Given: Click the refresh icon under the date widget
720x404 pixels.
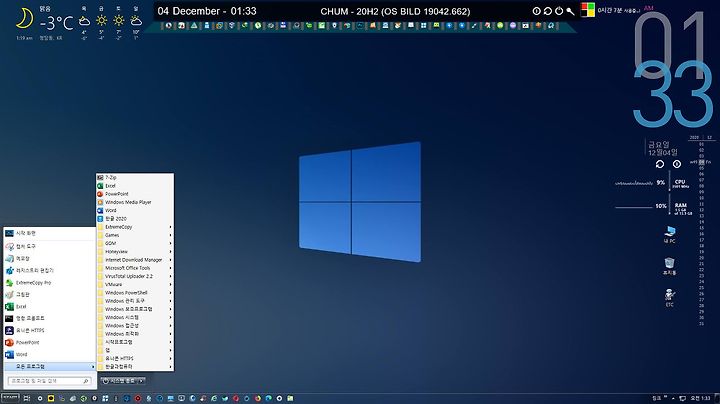Looking at the screenshot, I should (660, 164).
